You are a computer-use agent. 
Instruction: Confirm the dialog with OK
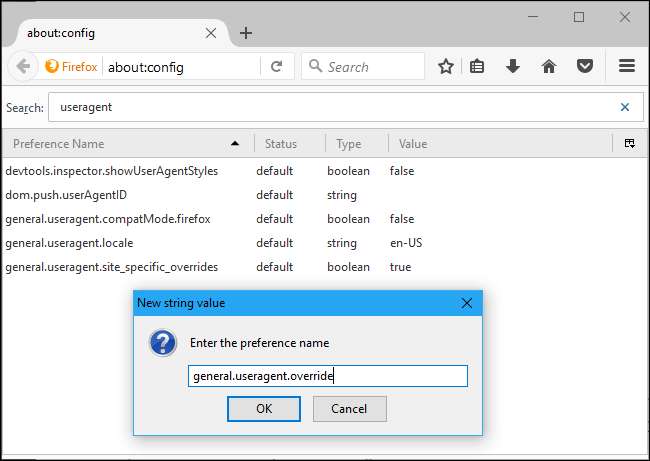[x=263, y=408]
